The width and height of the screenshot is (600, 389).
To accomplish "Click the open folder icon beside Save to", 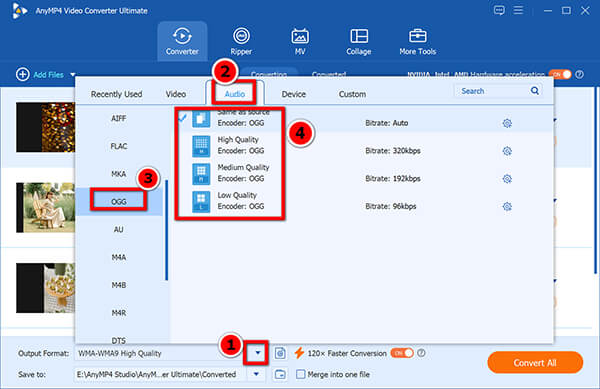I will point(280,374).
